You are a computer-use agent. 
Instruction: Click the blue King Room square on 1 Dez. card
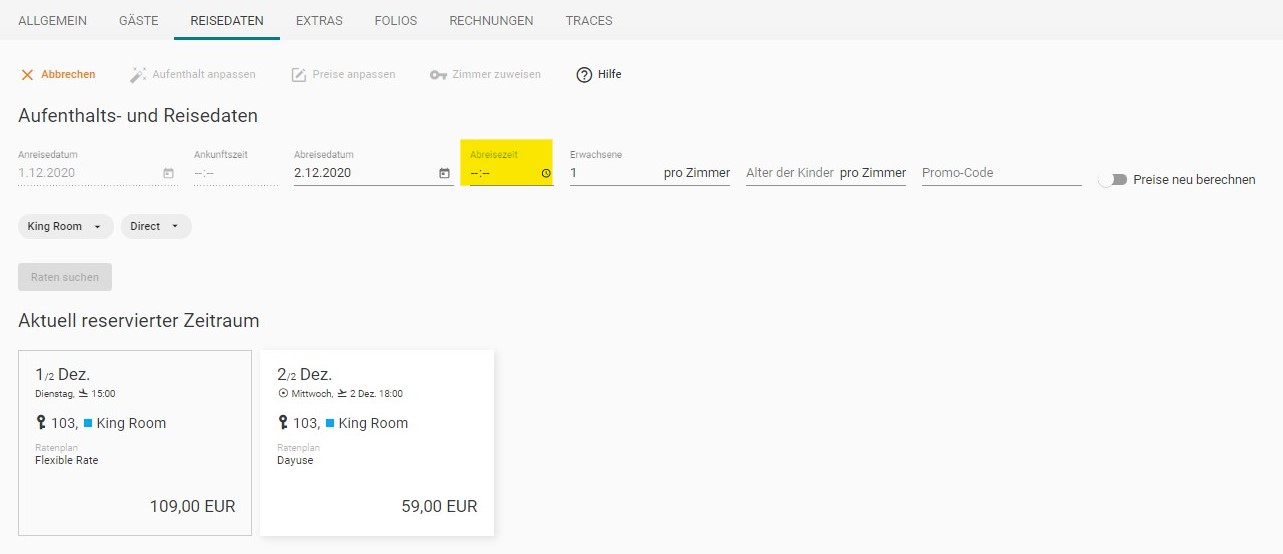click(x=88, y=423)
